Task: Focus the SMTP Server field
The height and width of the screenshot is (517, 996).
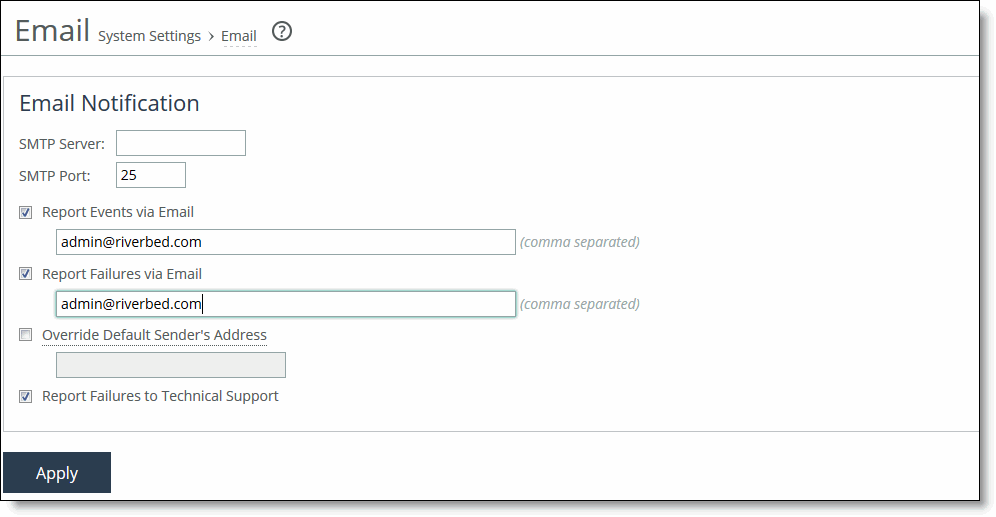Action: (180, 143)
